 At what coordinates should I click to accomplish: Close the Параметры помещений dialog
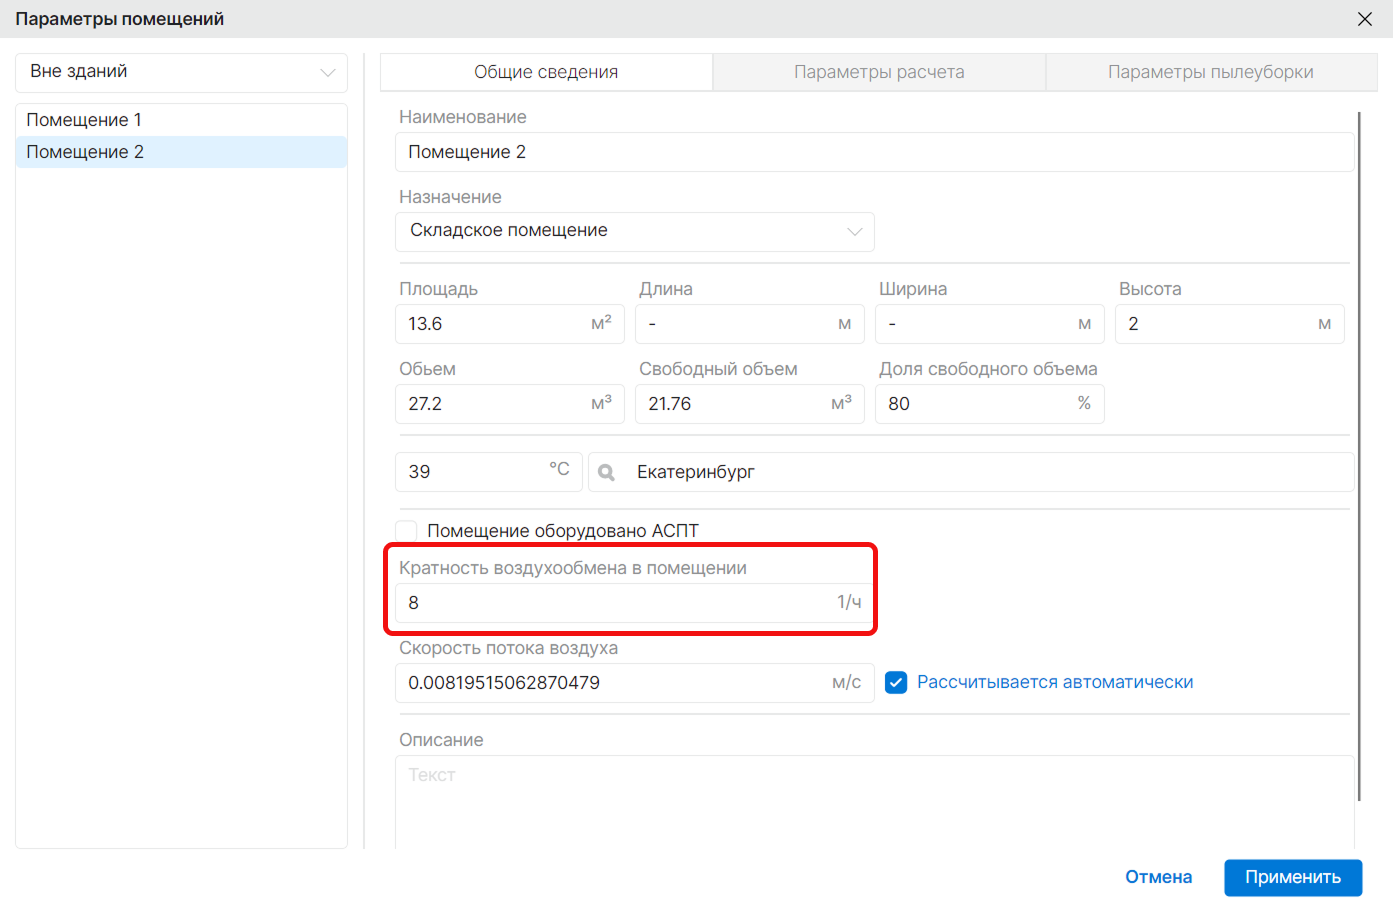tap(1364, 19)
